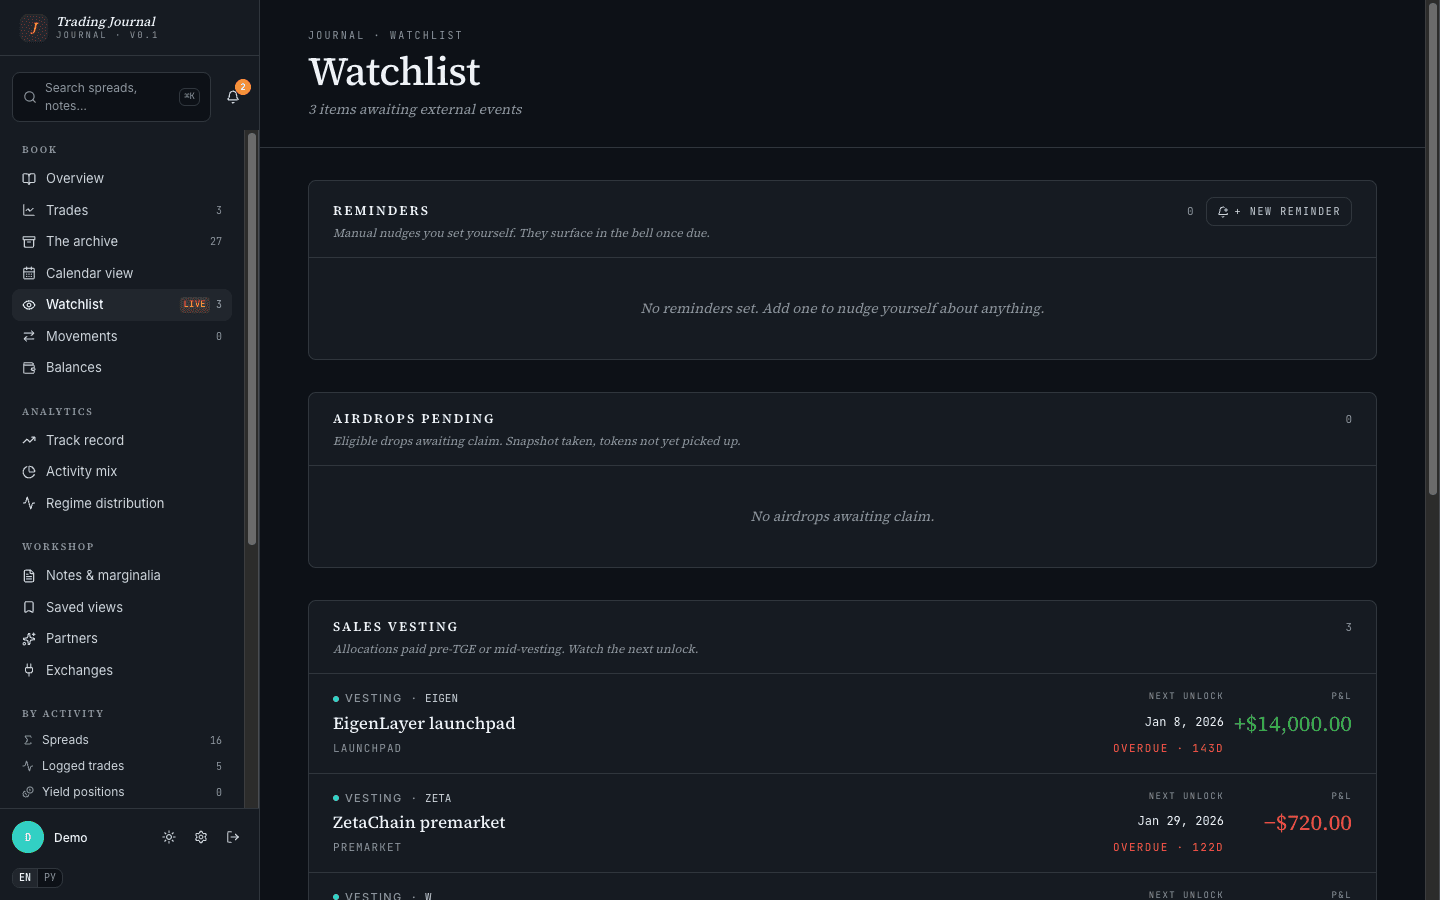
Task: Open Notes & marginalia
Action: click(122, 576)
